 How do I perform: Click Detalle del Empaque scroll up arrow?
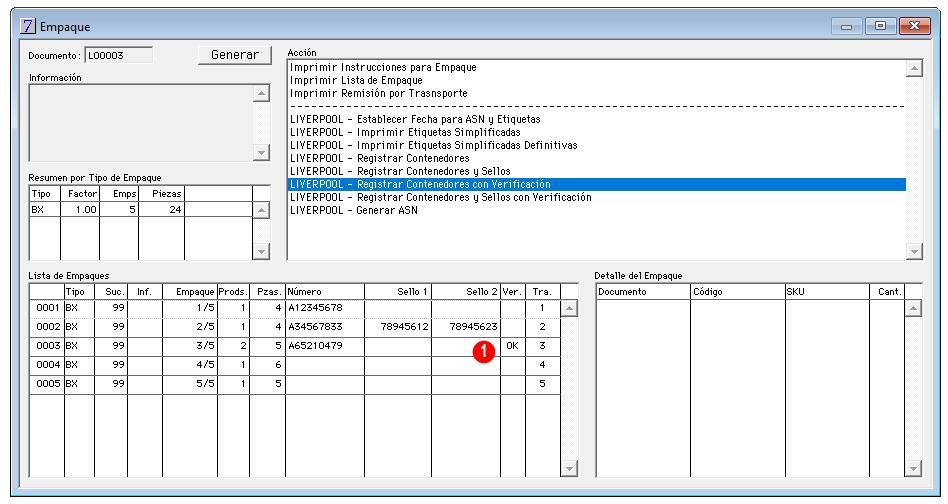tap(913, 309)
